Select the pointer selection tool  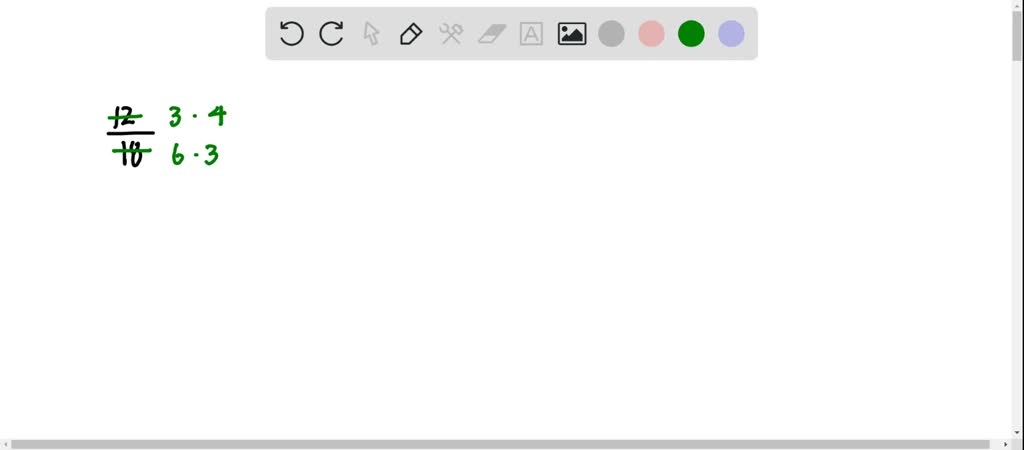371,33
